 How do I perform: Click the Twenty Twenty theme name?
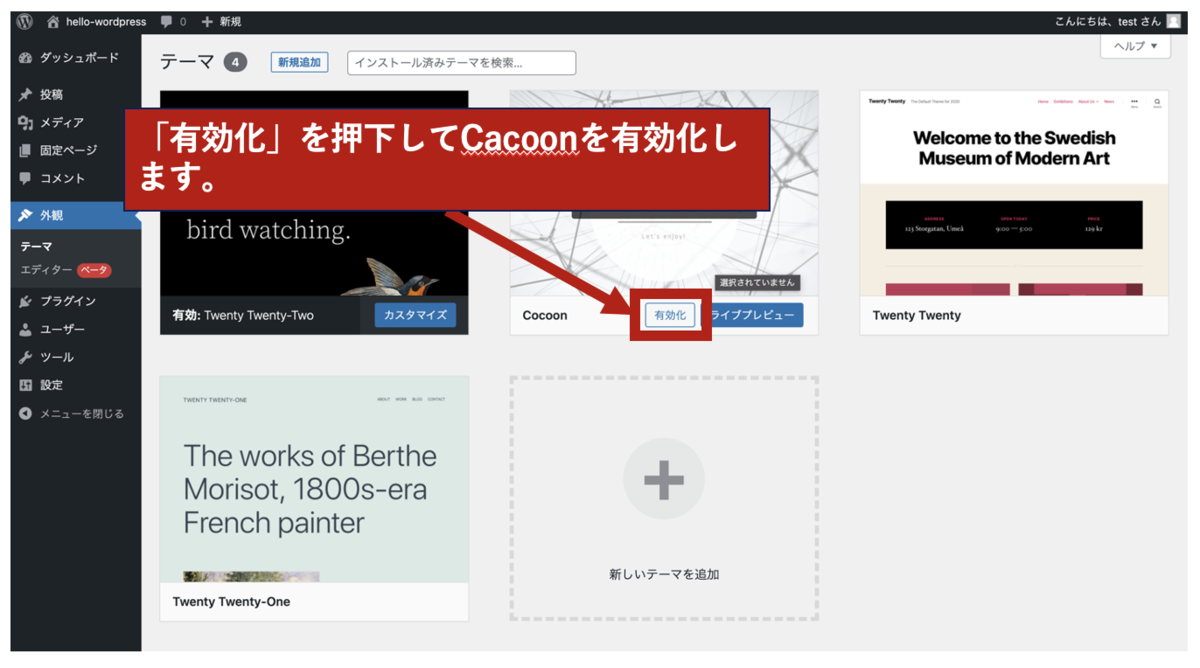[x=917, y=315]
